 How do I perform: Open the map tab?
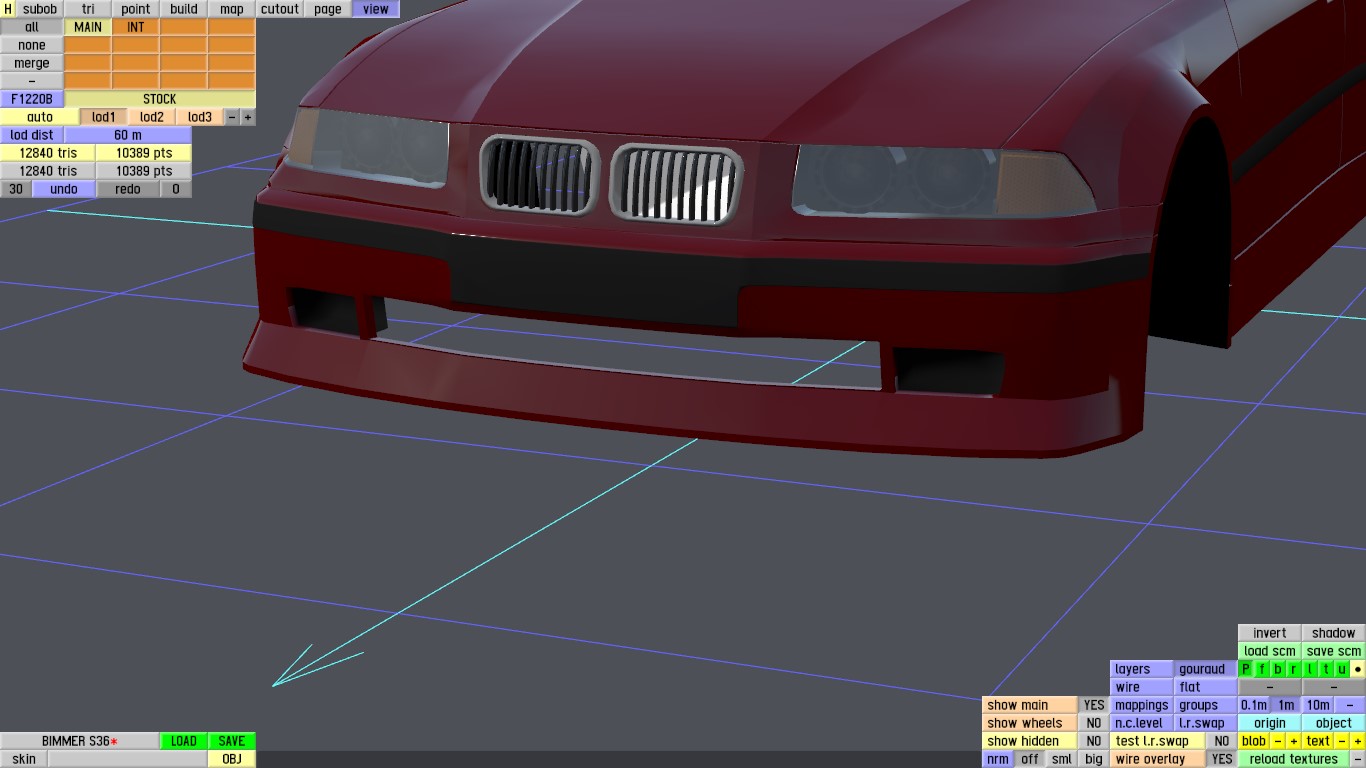[x=232, y=9]
